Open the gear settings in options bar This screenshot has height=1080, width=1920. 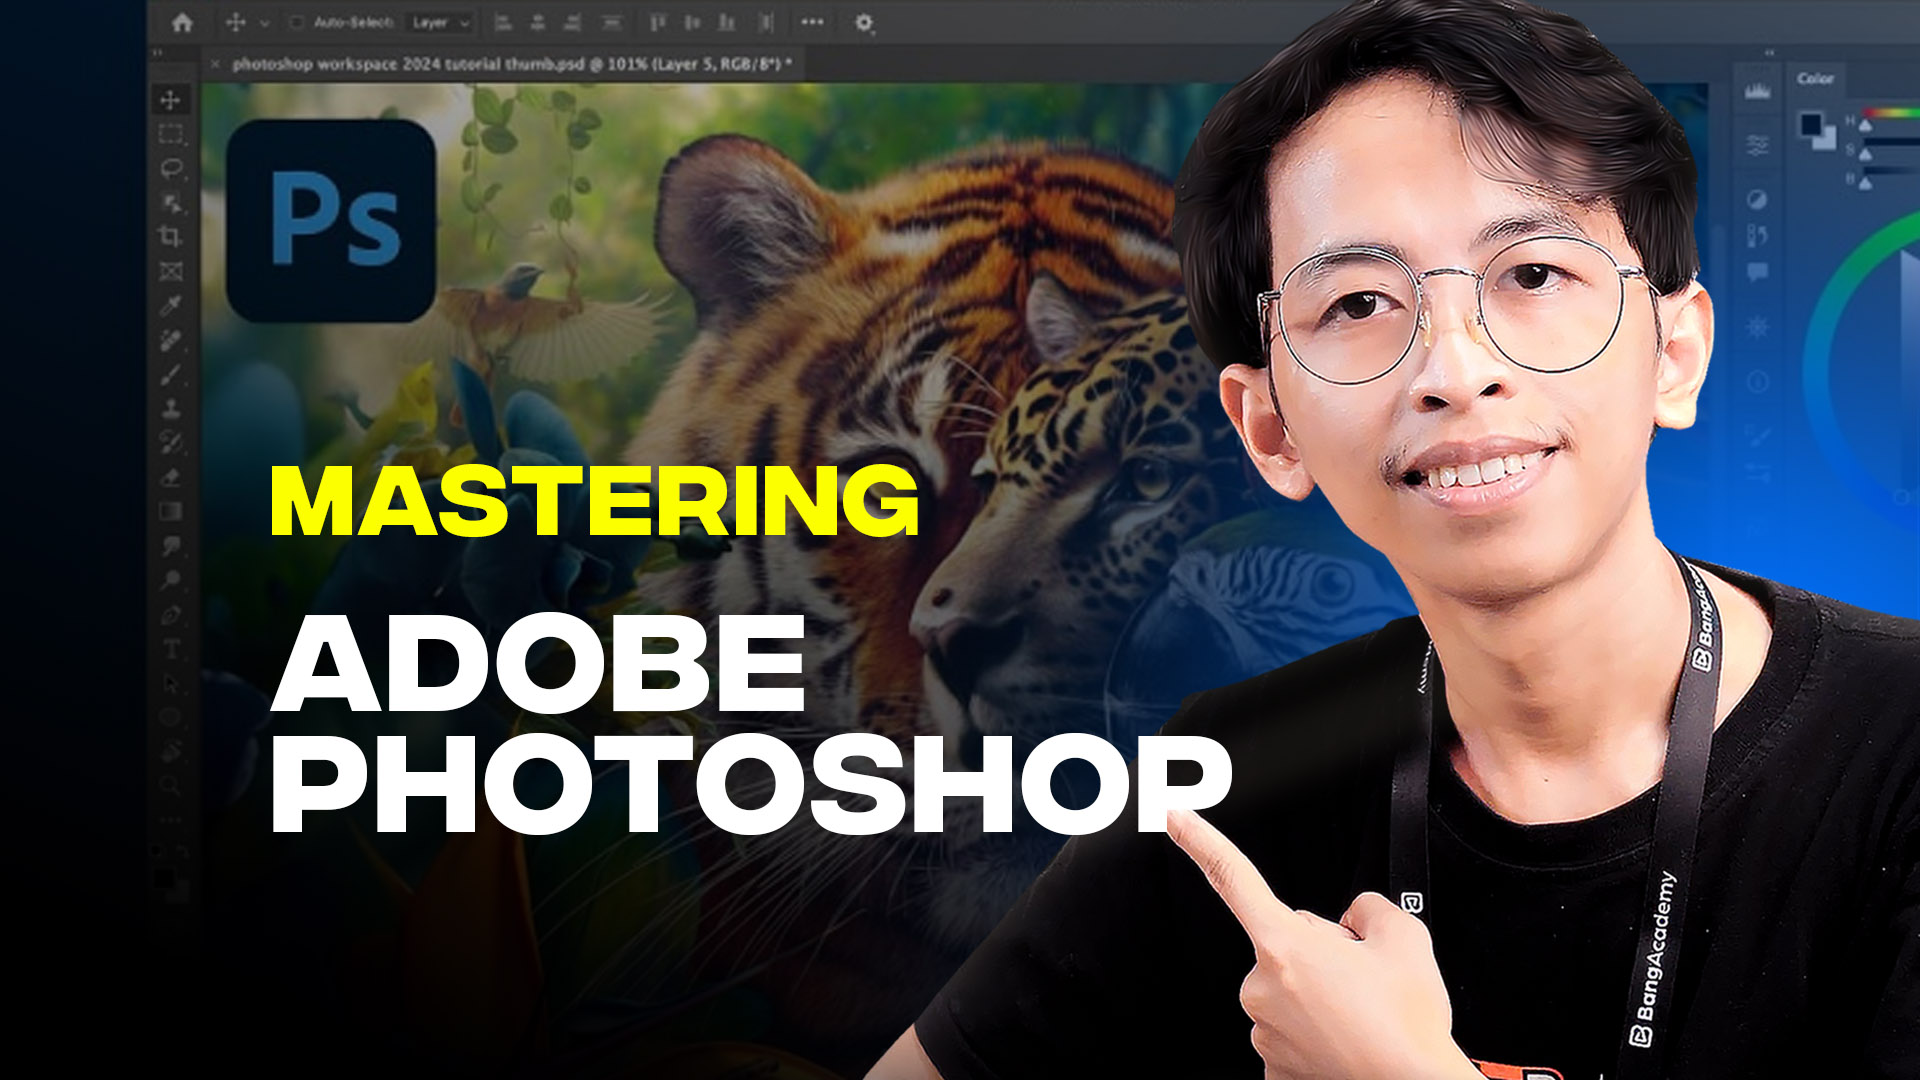[x=864, y=22]
